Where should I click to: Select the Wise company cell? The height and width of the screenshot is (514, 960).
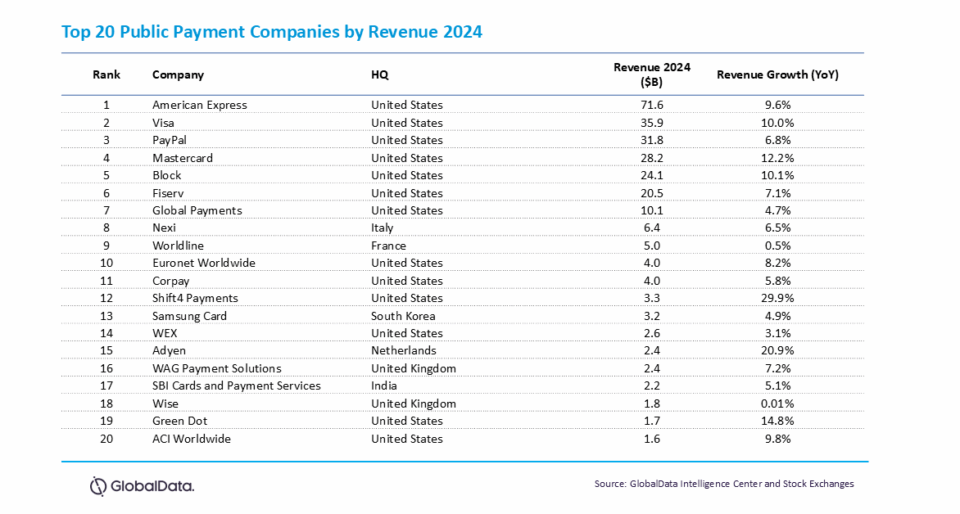165,403
